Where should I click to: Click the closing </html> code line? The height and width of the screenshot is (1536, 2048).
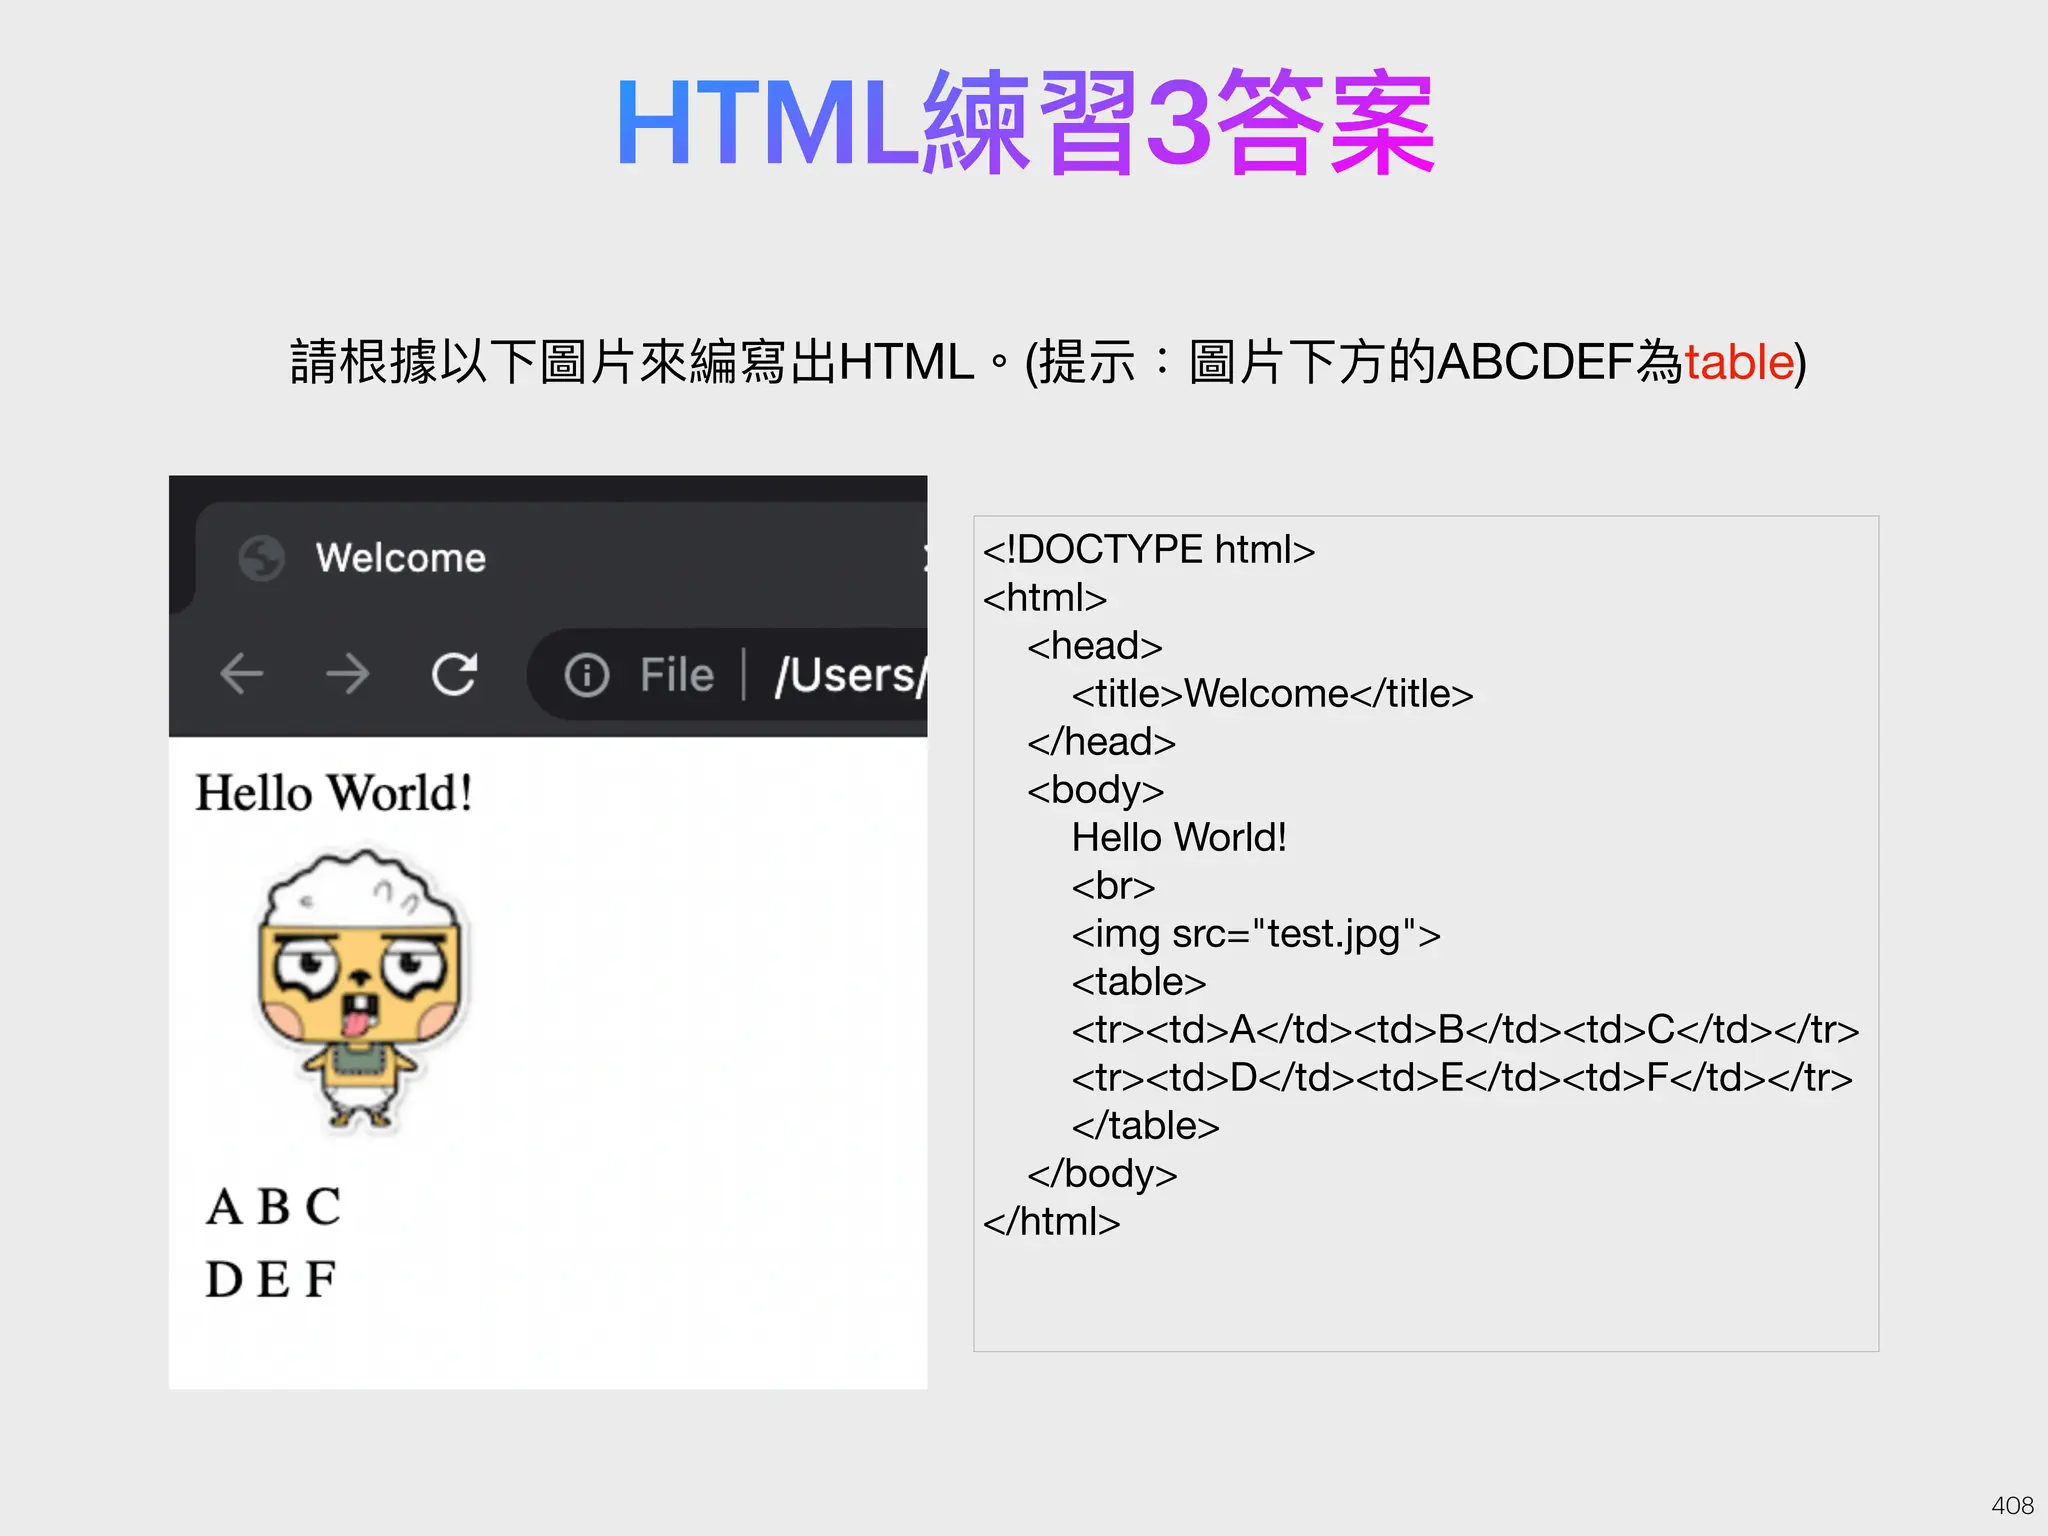[1051, 1222]
